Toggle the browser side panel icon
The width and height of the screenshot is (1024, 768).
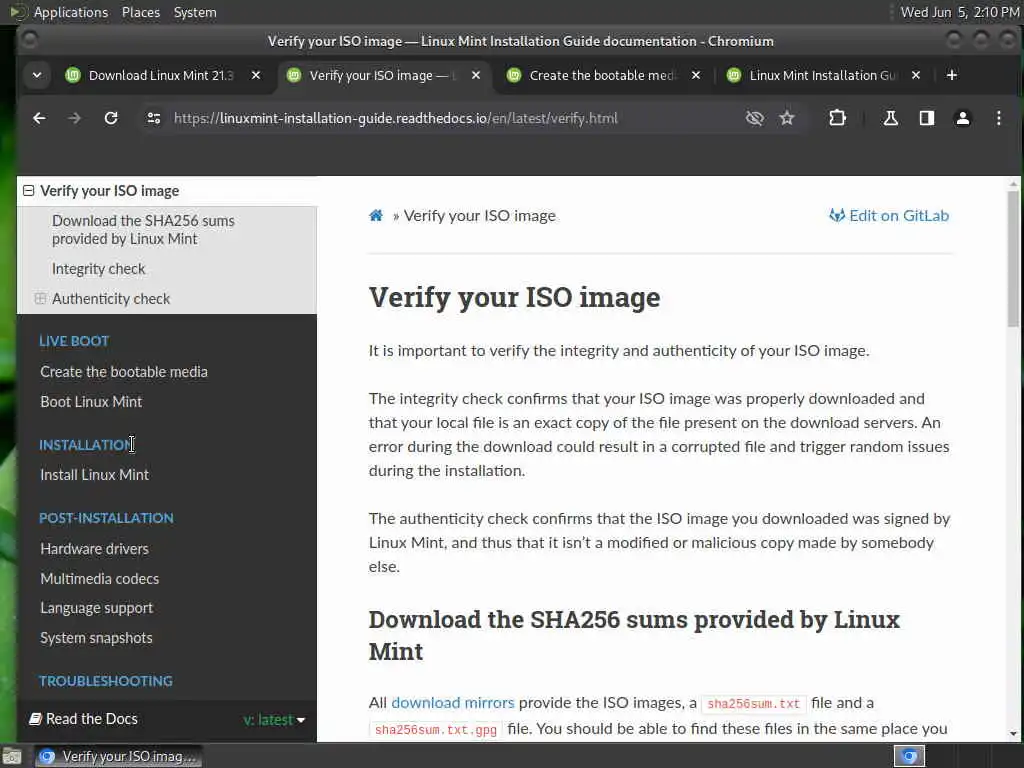coord(927,118)
